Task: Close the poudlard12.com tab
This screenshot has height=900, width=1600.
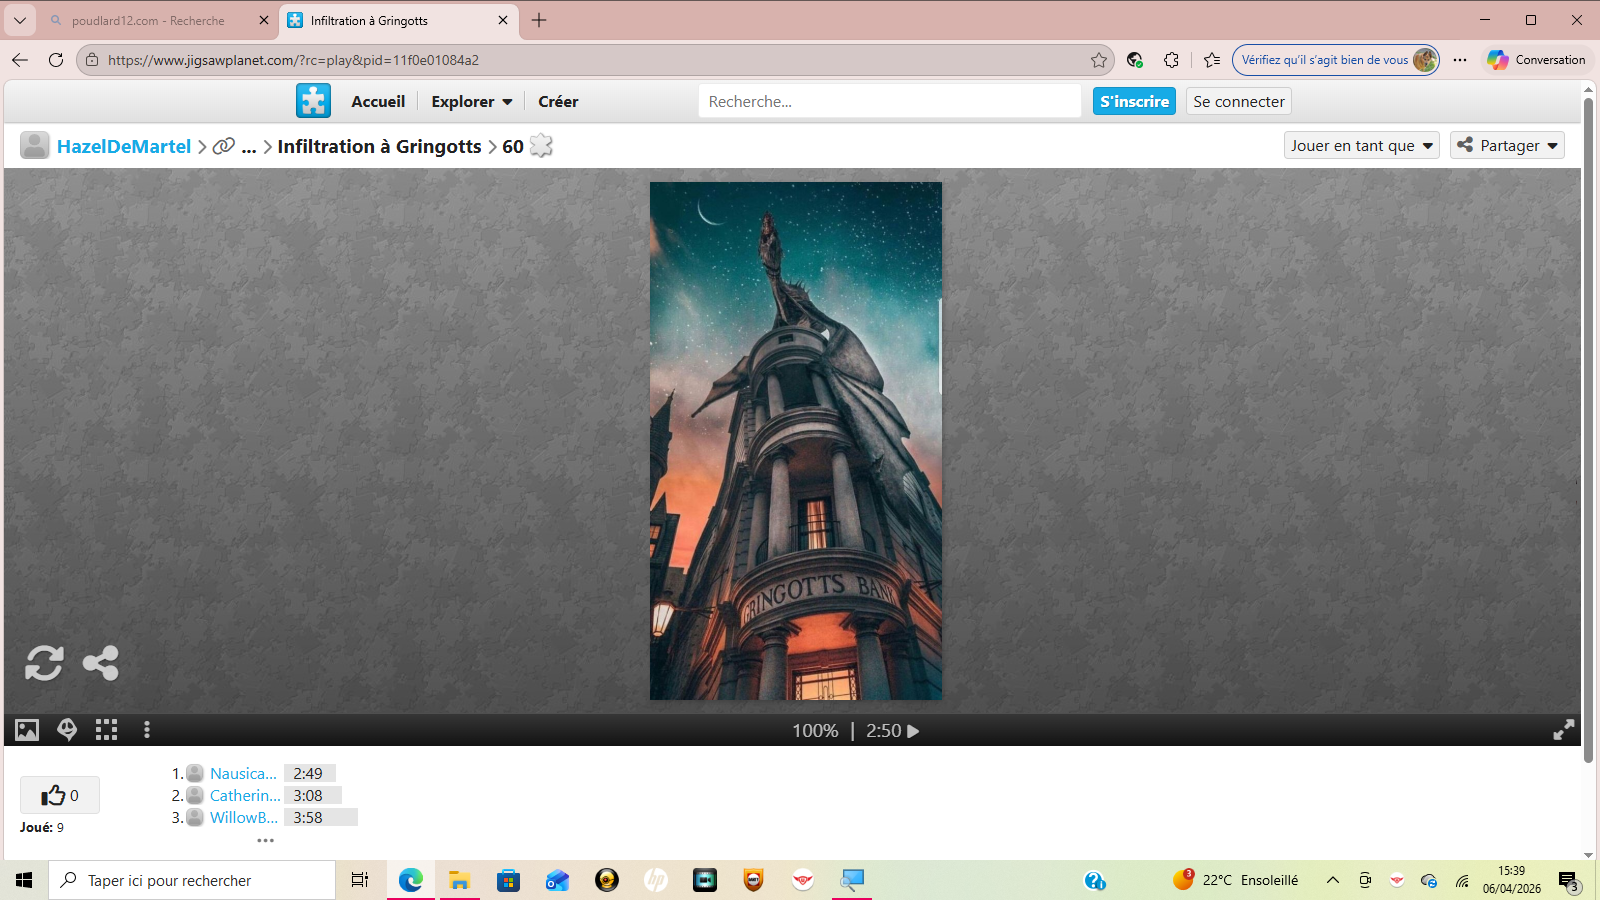Action: 264,20
